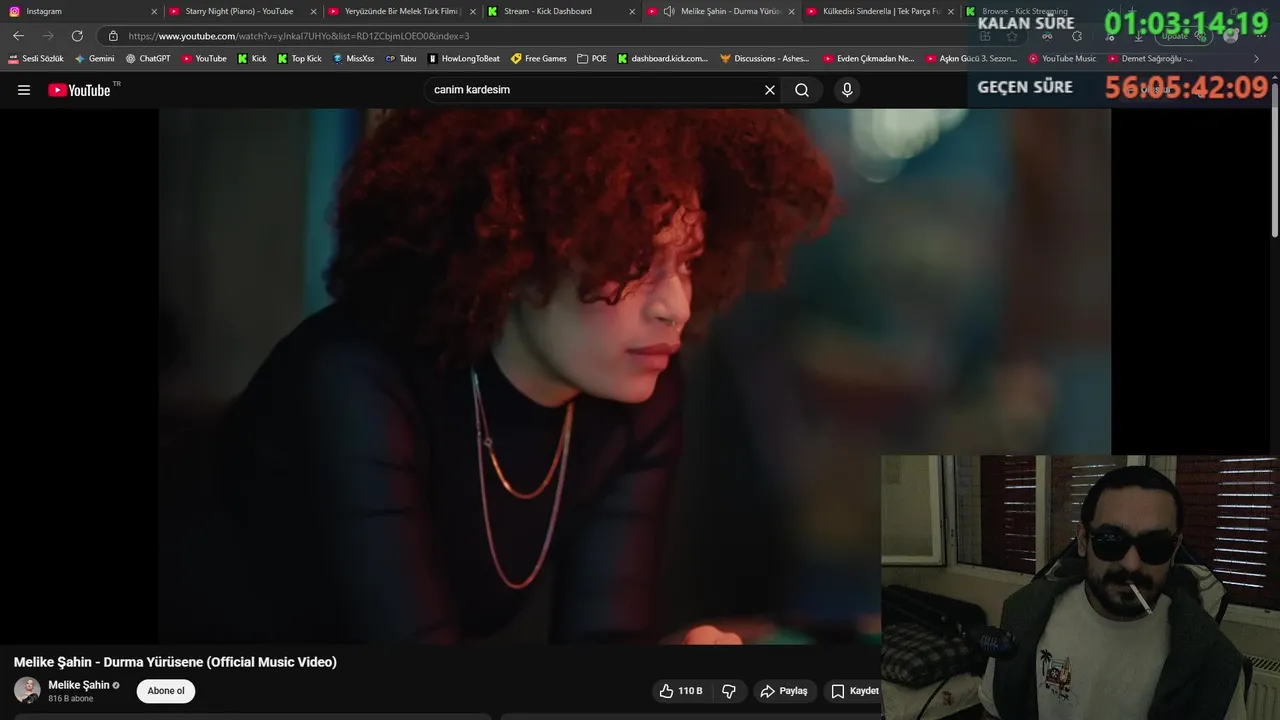Image resolution: width=1280 pixels, height=720 pixels.
Task: Close the Stream - Kick Dashboard tab
Action: [x=632, y=12]
